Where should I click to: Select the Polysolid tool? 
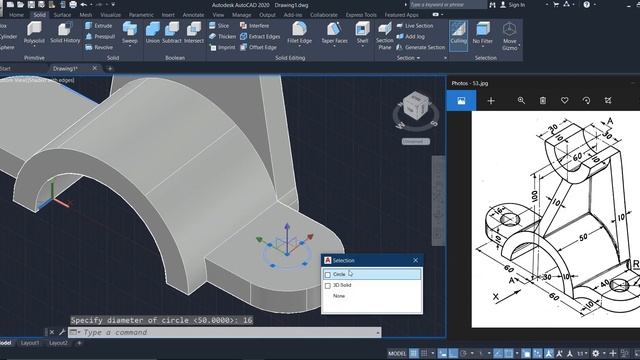coord(34,33)
